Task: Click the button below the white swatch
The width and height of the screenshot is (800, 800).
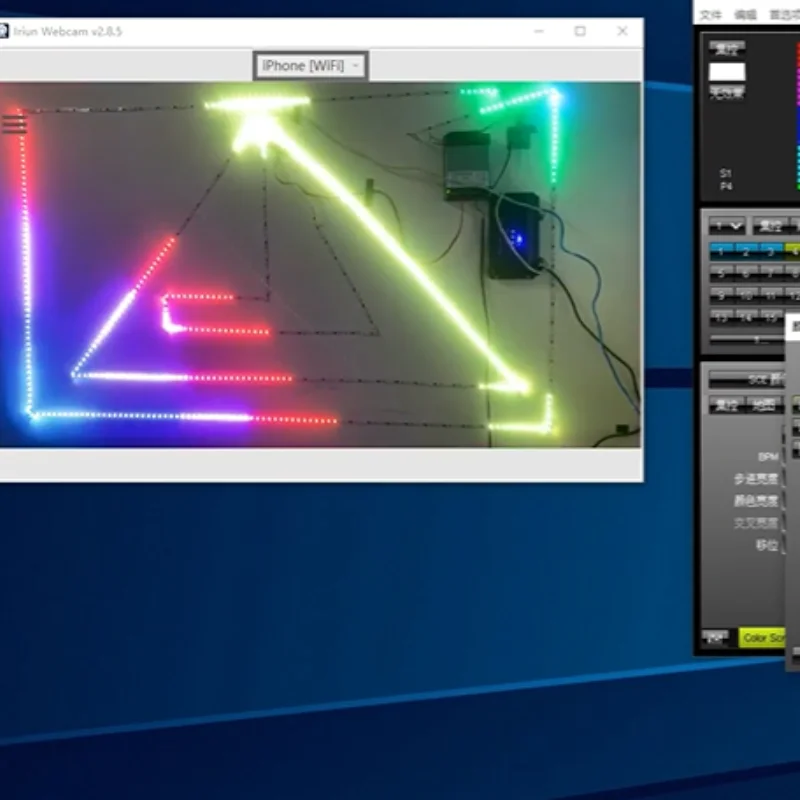Action: click(727, 92)
